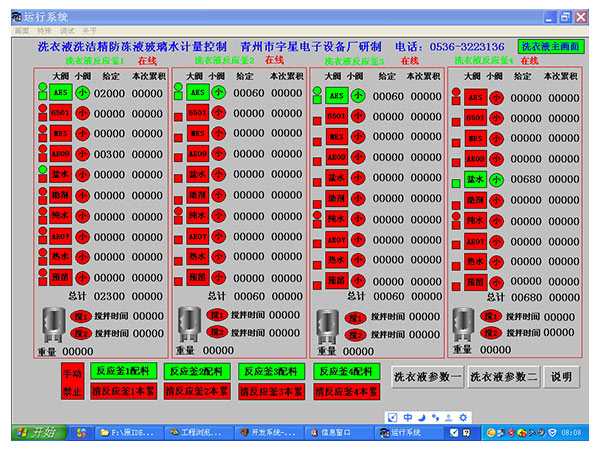
Task: Click the AES valve button in reactor 1
Action: pos(59,92)
